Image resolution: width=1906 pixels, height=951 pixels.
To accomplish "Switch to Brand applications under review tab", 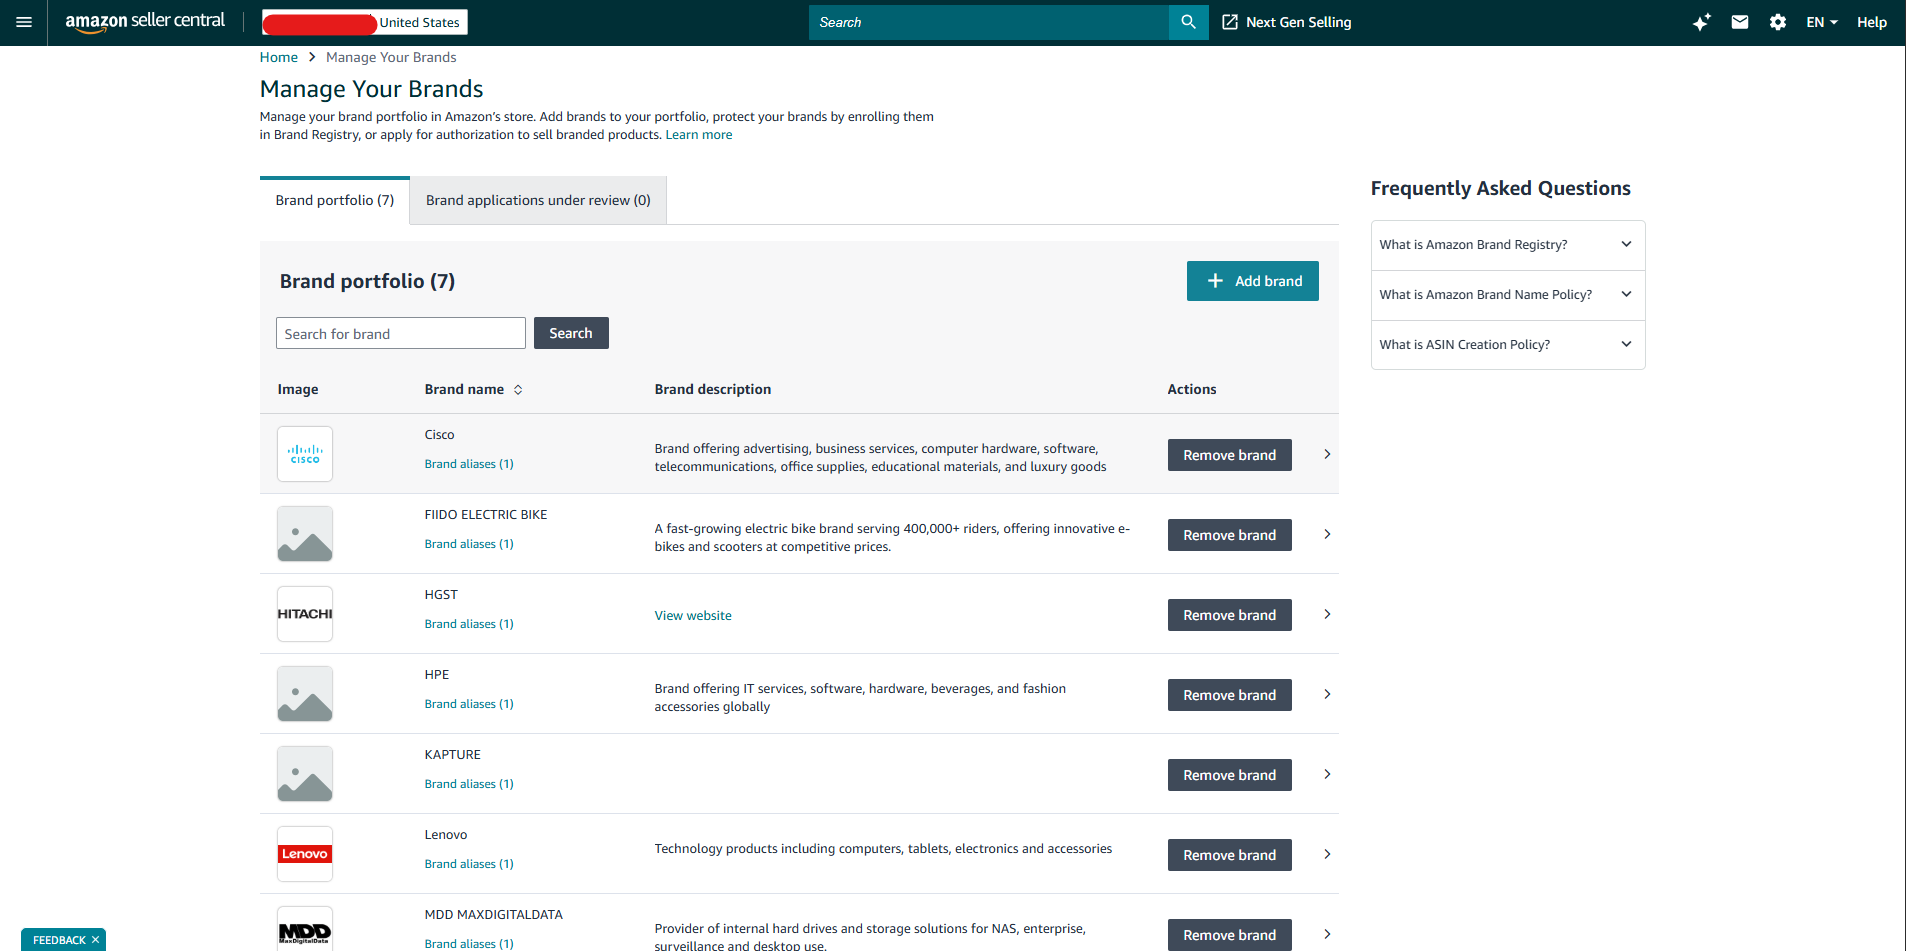I will pyautogui.click(x=538, y=200).
